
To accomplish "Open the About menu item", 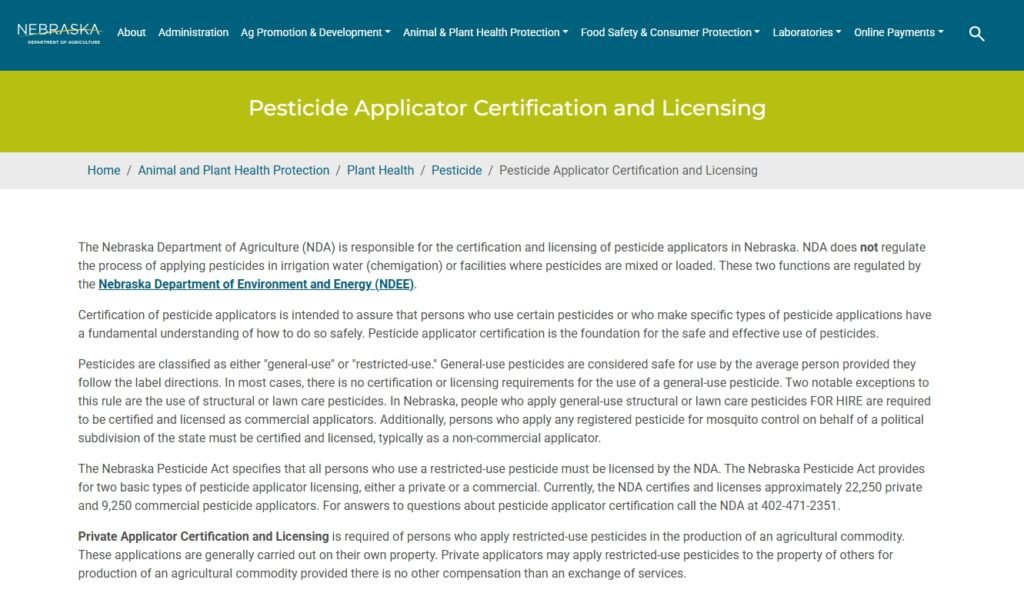I will (131, 32).
